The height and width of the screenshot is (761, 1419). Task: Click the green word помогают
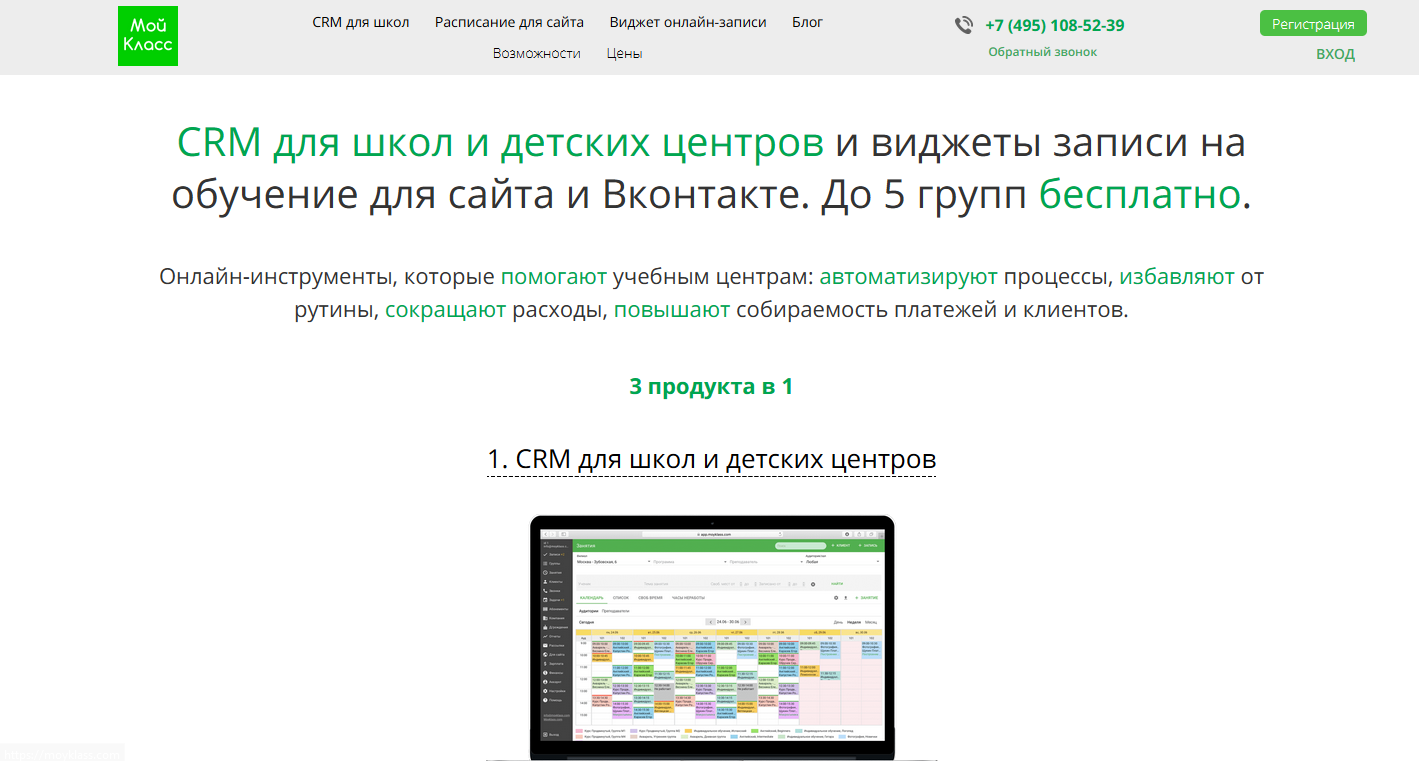pyautogui.click(x=554, y=277)
